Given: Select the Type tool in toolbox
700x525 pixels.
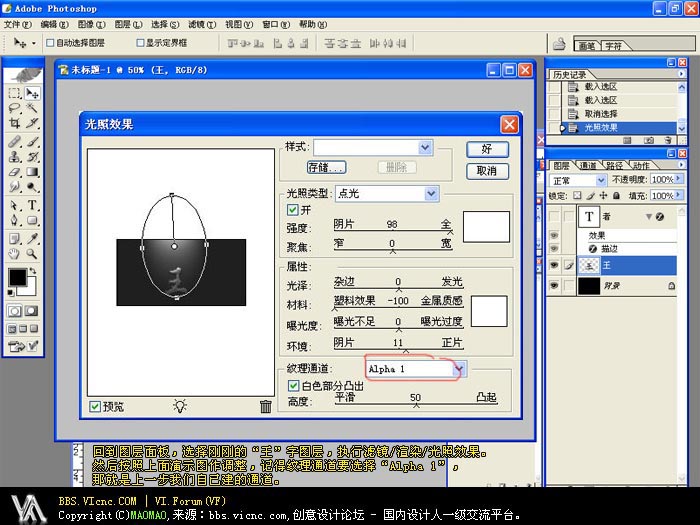Looking at the screenshot, I should (32, 205).
